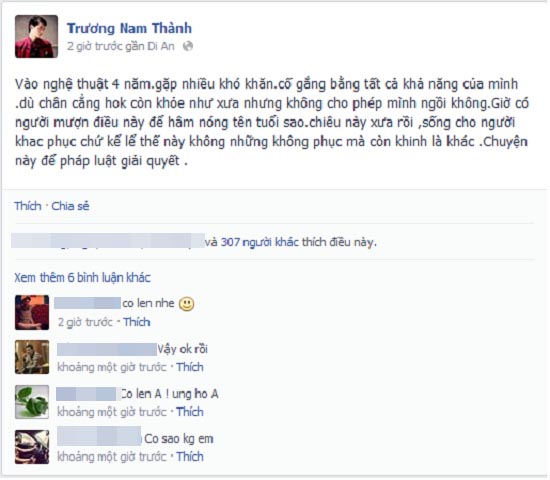Click avatar of the 'co len nhe' commenter
The height and width of the screenshot is (480, 550).
click(32, 313)
